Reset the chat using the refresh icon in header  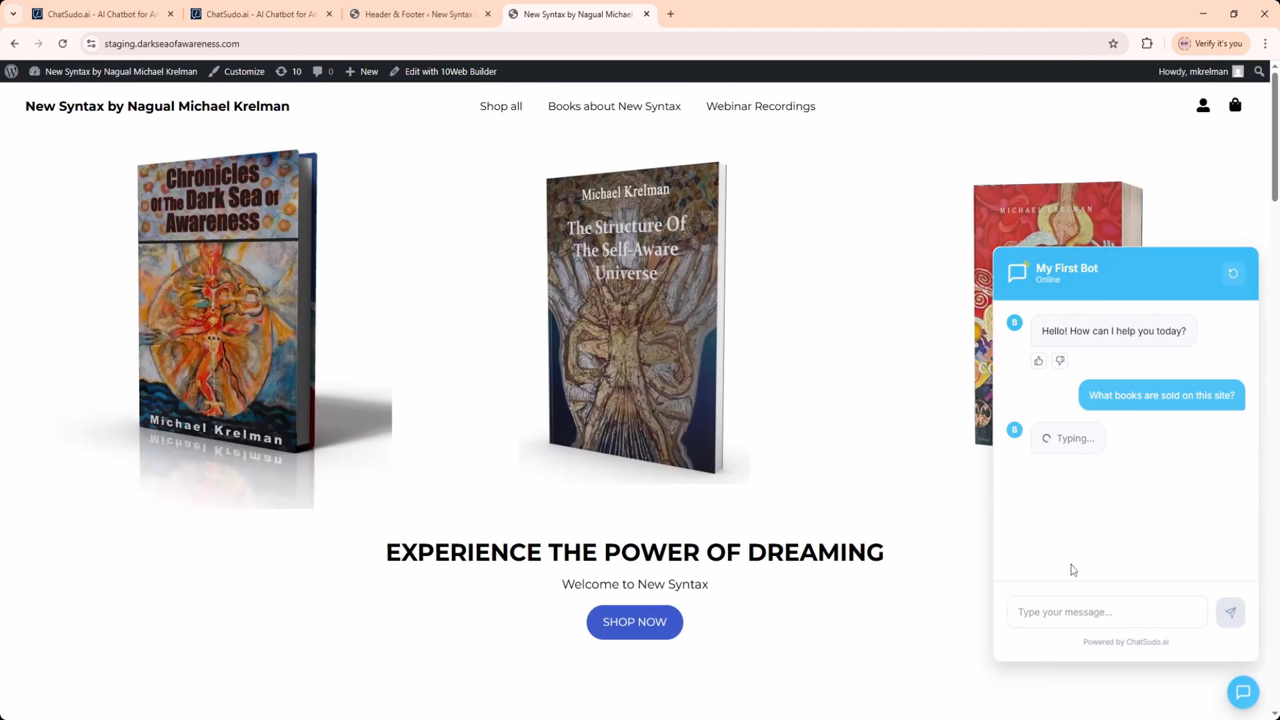coord(1233,273)
